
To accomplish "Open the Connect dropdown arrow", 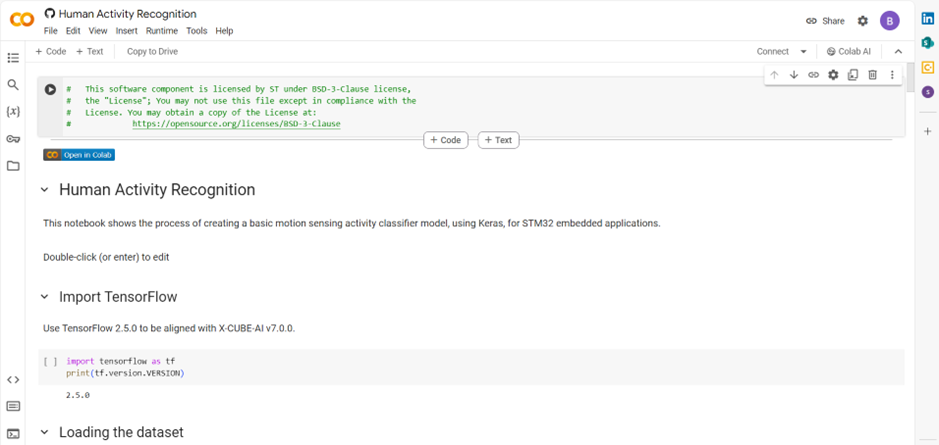I will tap(803, 52).
